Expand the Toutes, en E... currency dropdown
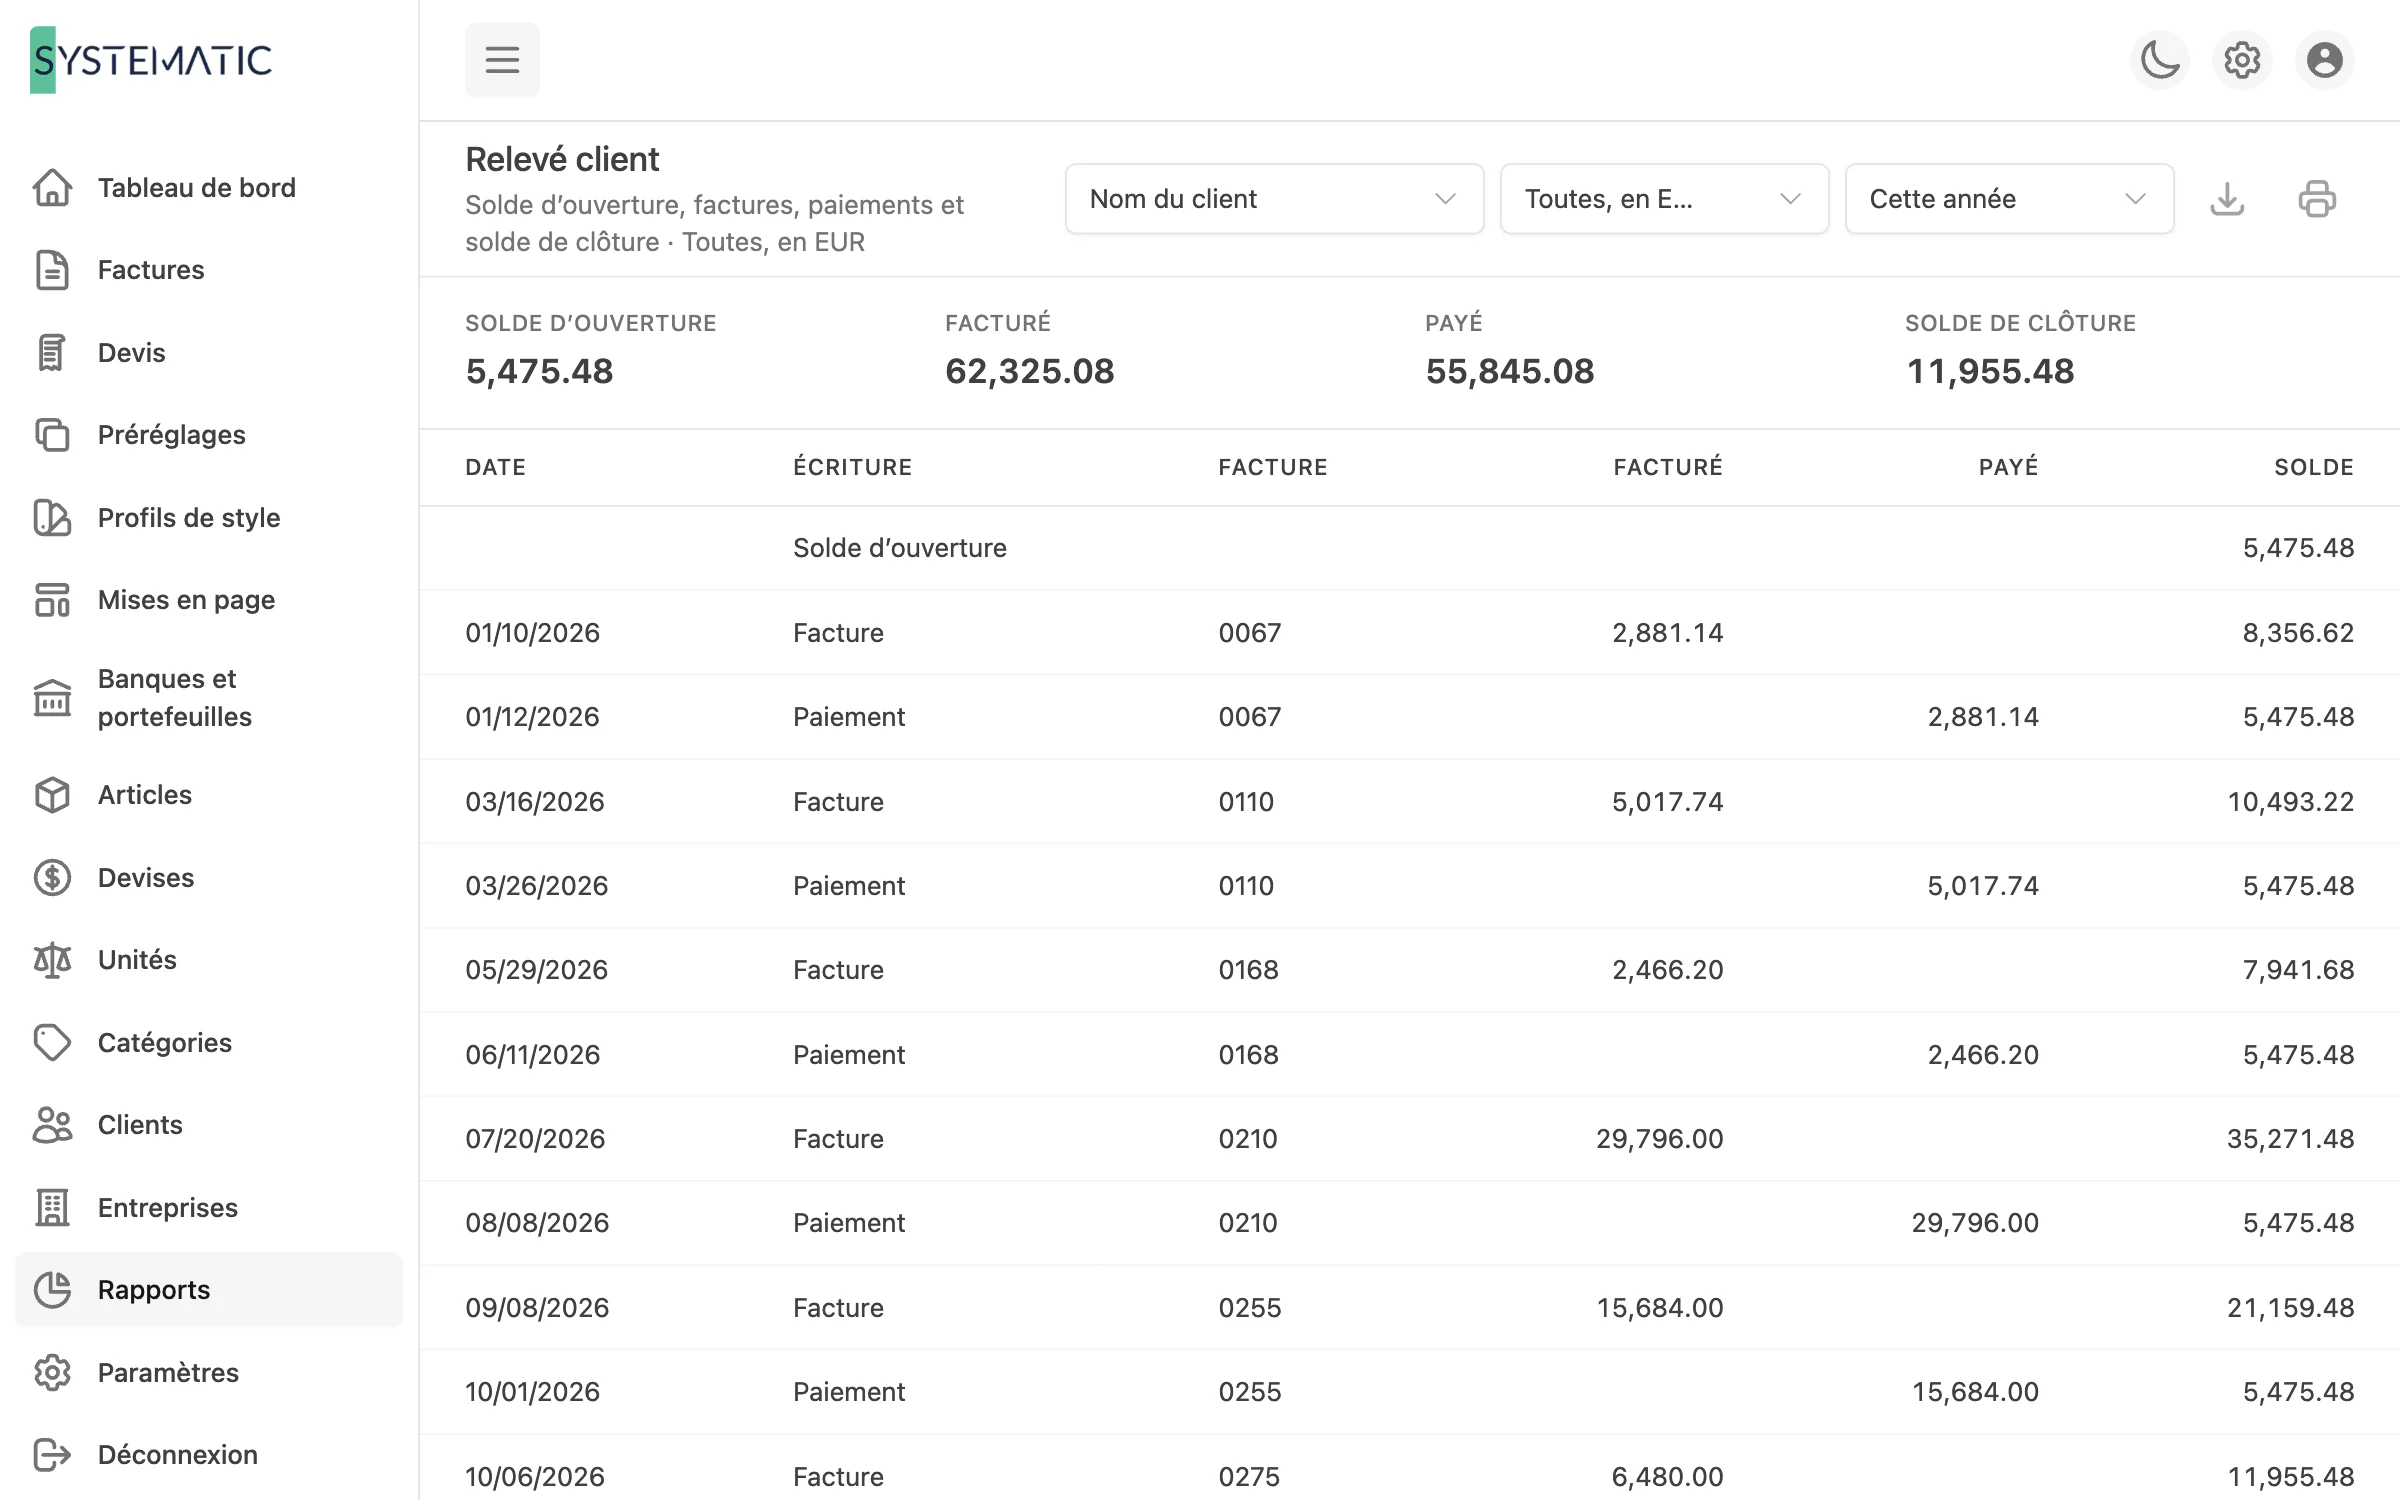The height and width of the screenshot is (1500, 2400). tap(1664, 199)
